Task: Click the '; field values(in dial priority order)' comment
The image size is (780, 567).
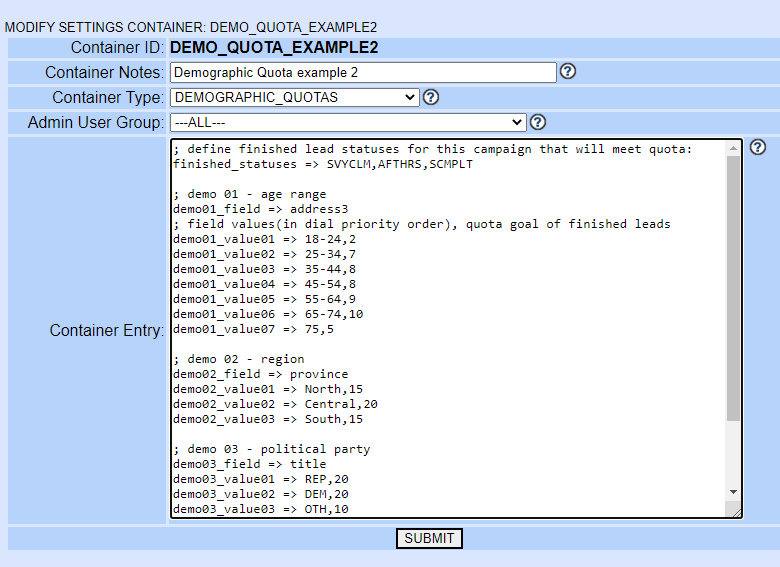Action: click(422, 224)
